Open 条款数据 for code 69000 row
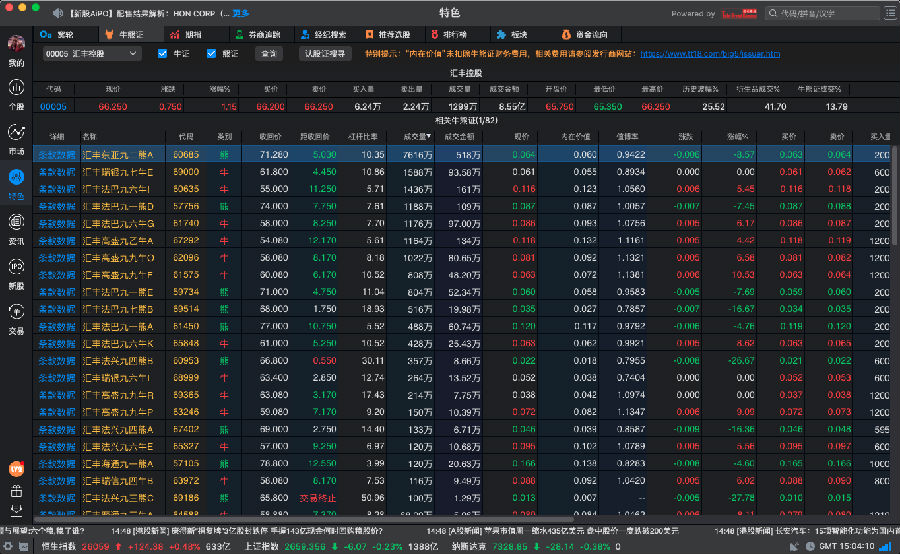The height and width of the screenshot is (554, 900). point(56,172)
